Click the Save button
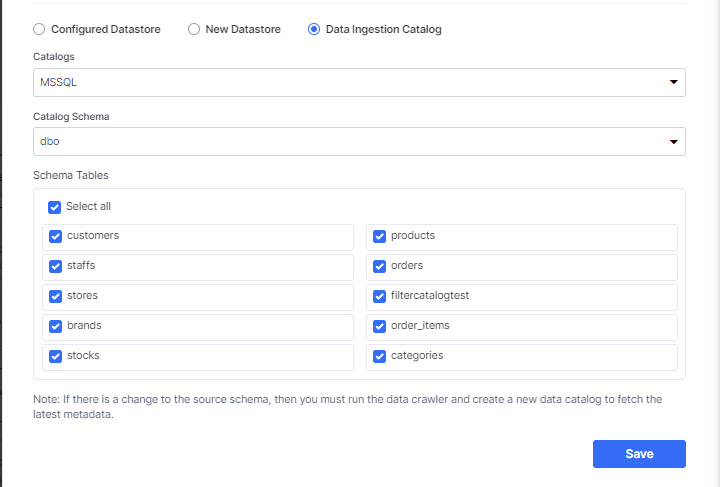720x487 pixels. (x=639, y=454)
